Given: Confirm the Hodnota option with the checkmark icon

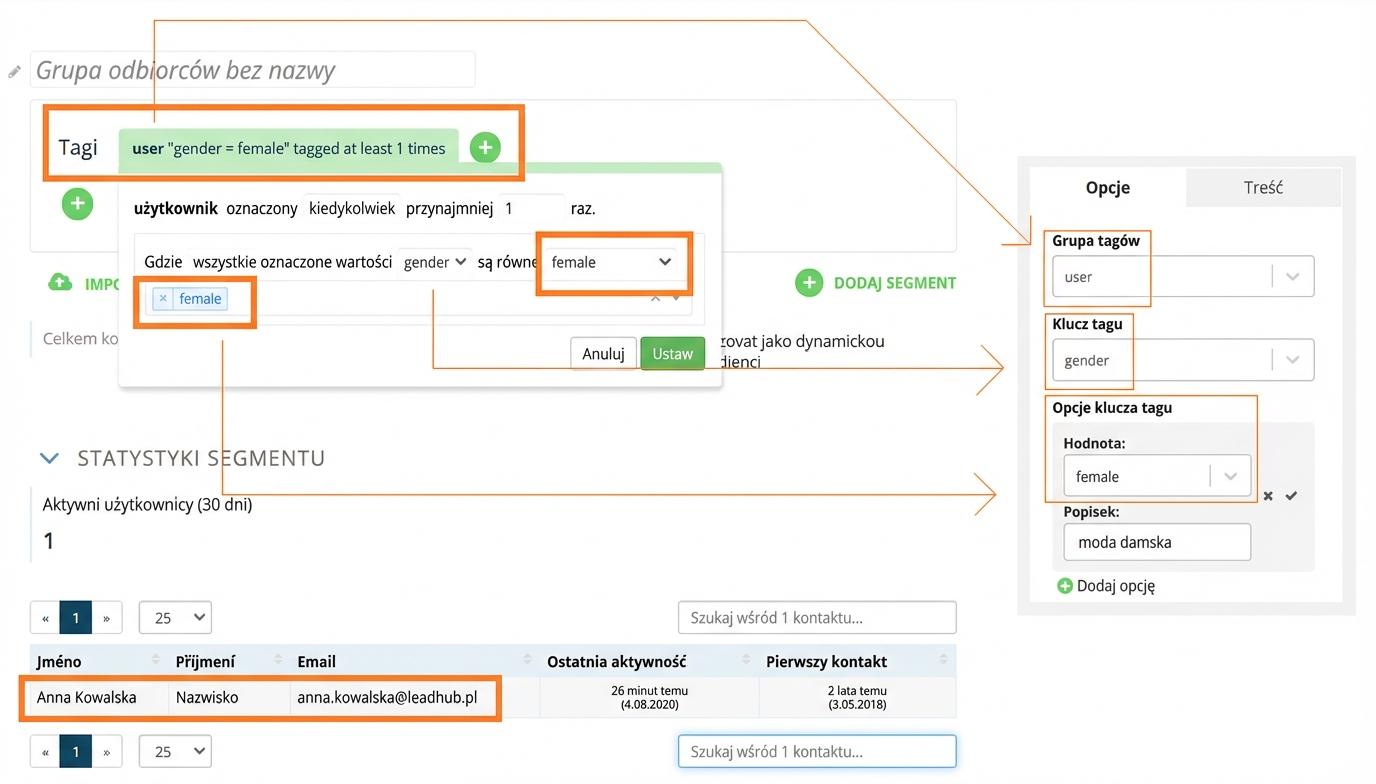Looking at the screenshot, I should pyautogui.click(x=1291, y=496).
